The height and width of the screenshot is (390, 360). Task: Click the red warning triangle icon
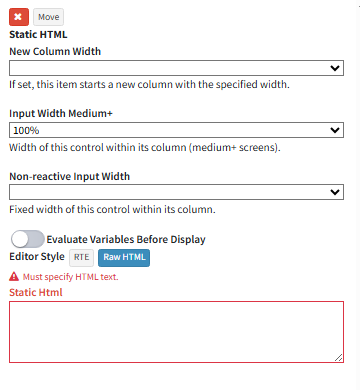14,276
